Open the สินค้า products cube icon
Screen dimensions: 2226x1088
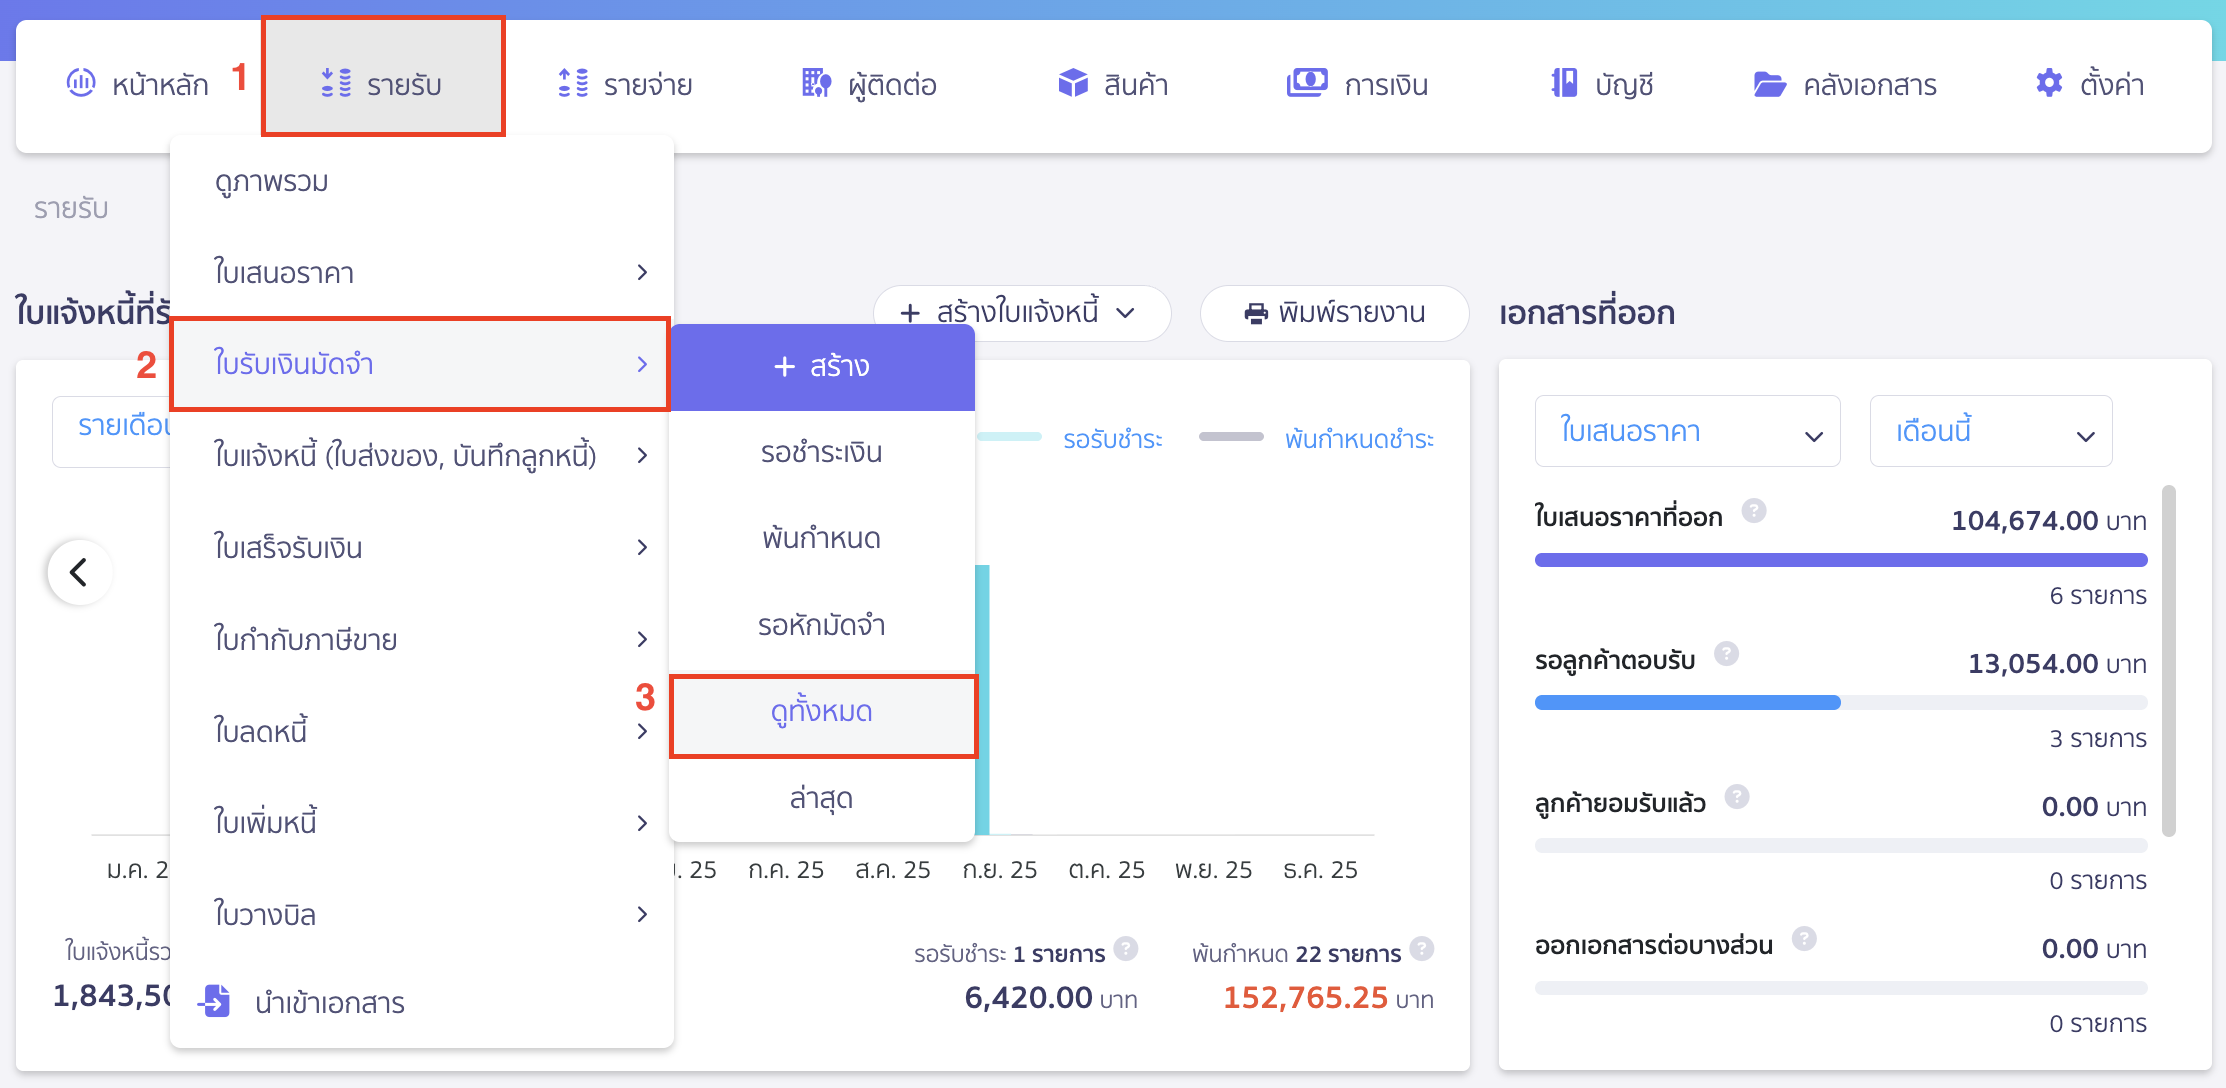(1072, 84)
